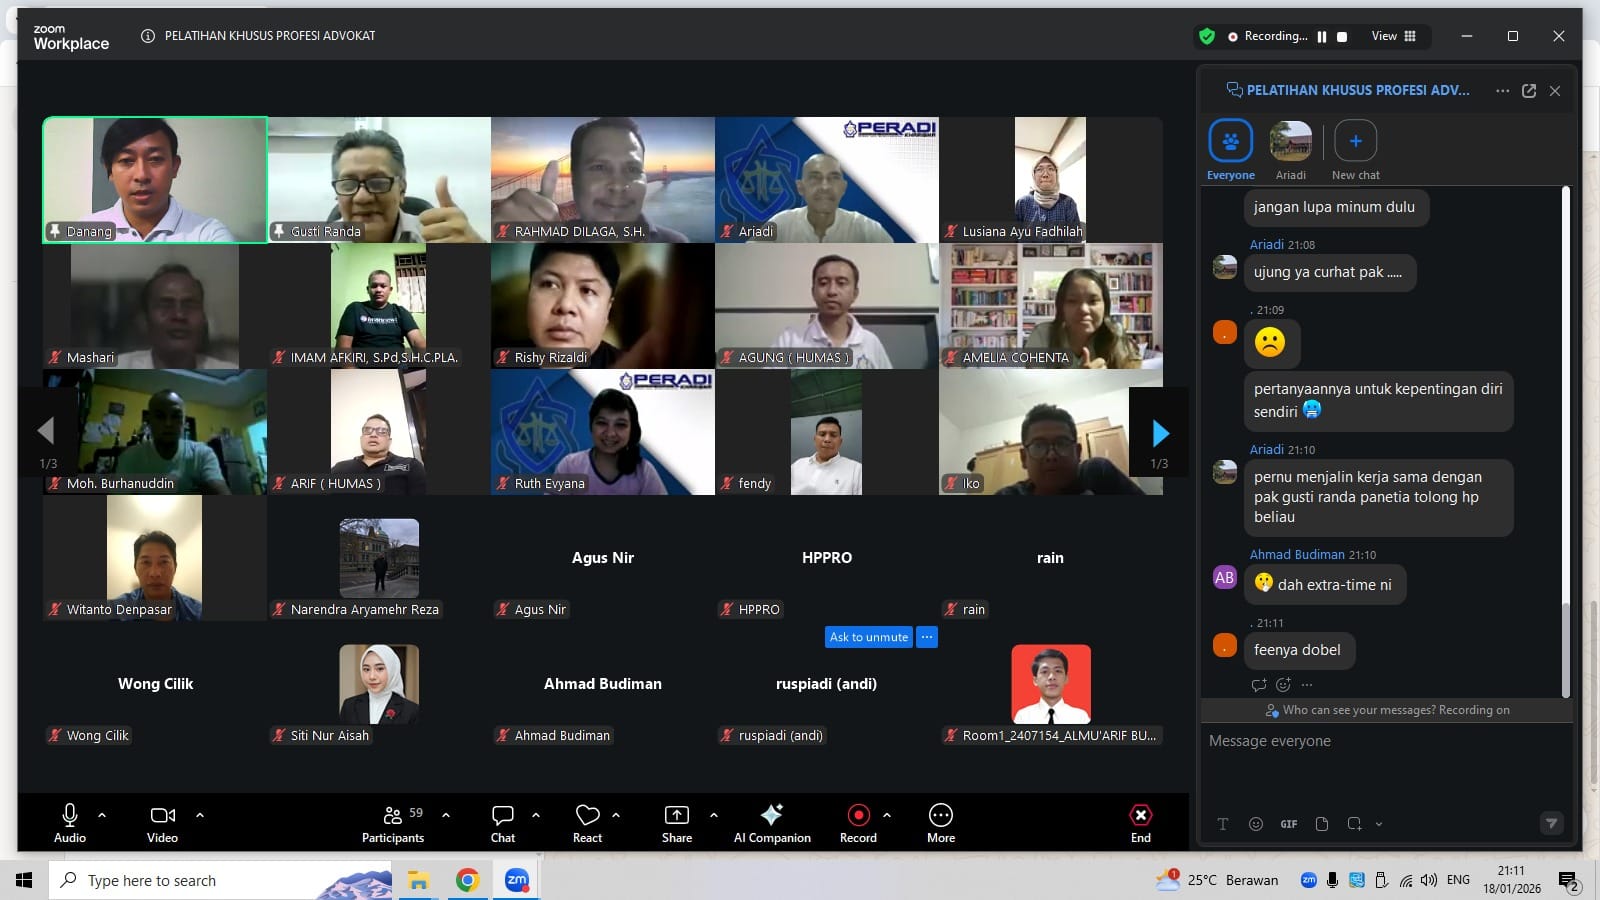Open the GIF picker in chat
1600x900 pixels.
pyautogui.click(x=1289, y=824)
